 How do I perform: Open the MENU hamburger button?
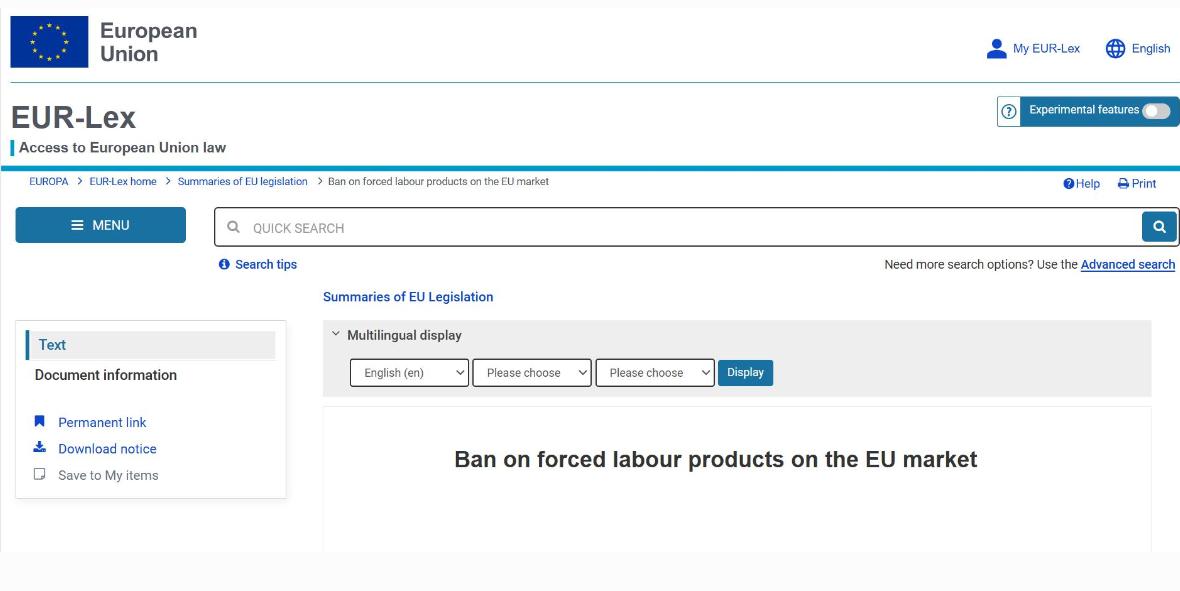pos(100,225)
